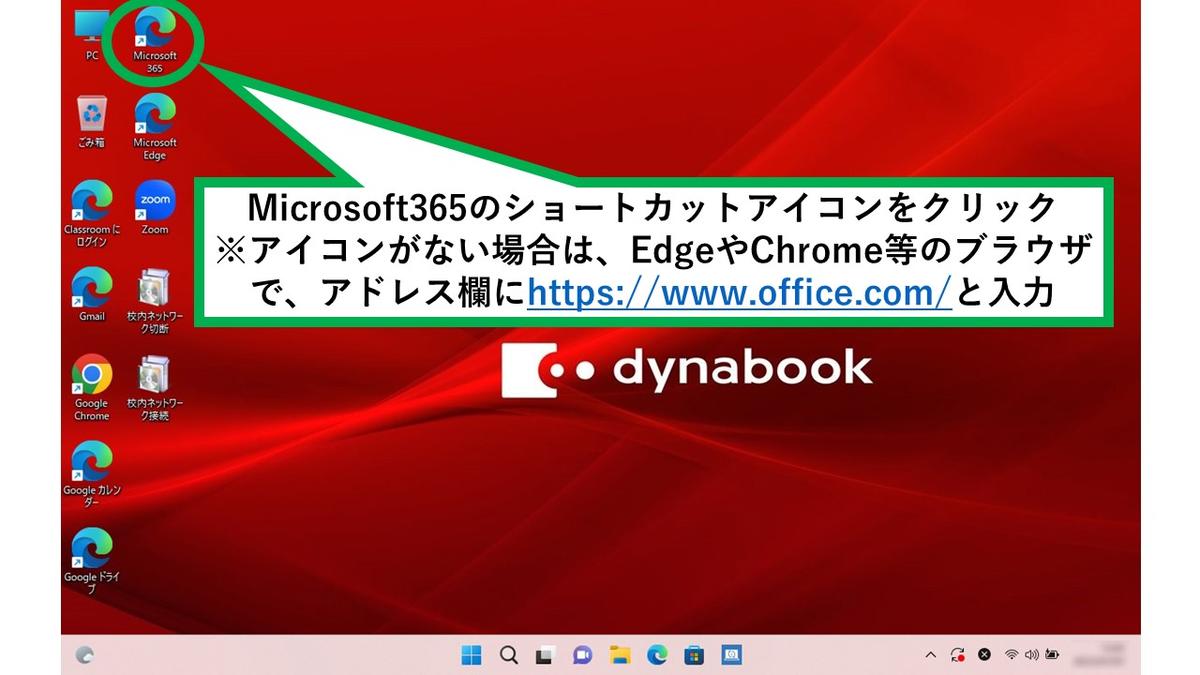Open the volume speaker tray icon
The height and width of the screenshot is (675, 1200).
click(x=1032, y=655)
